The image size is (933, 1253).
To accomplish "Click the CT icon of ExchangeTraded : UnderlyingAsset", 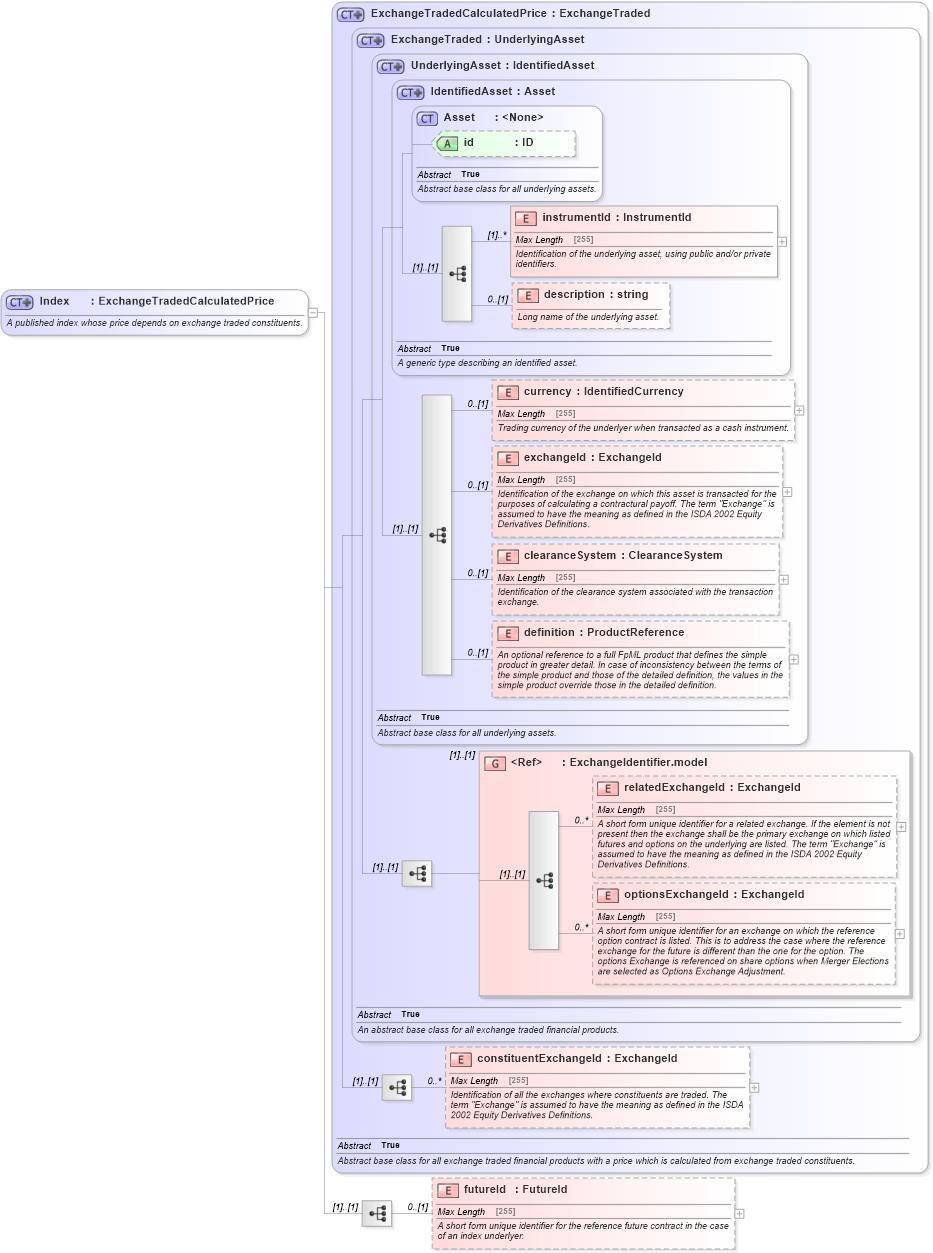I will (370, 40).
